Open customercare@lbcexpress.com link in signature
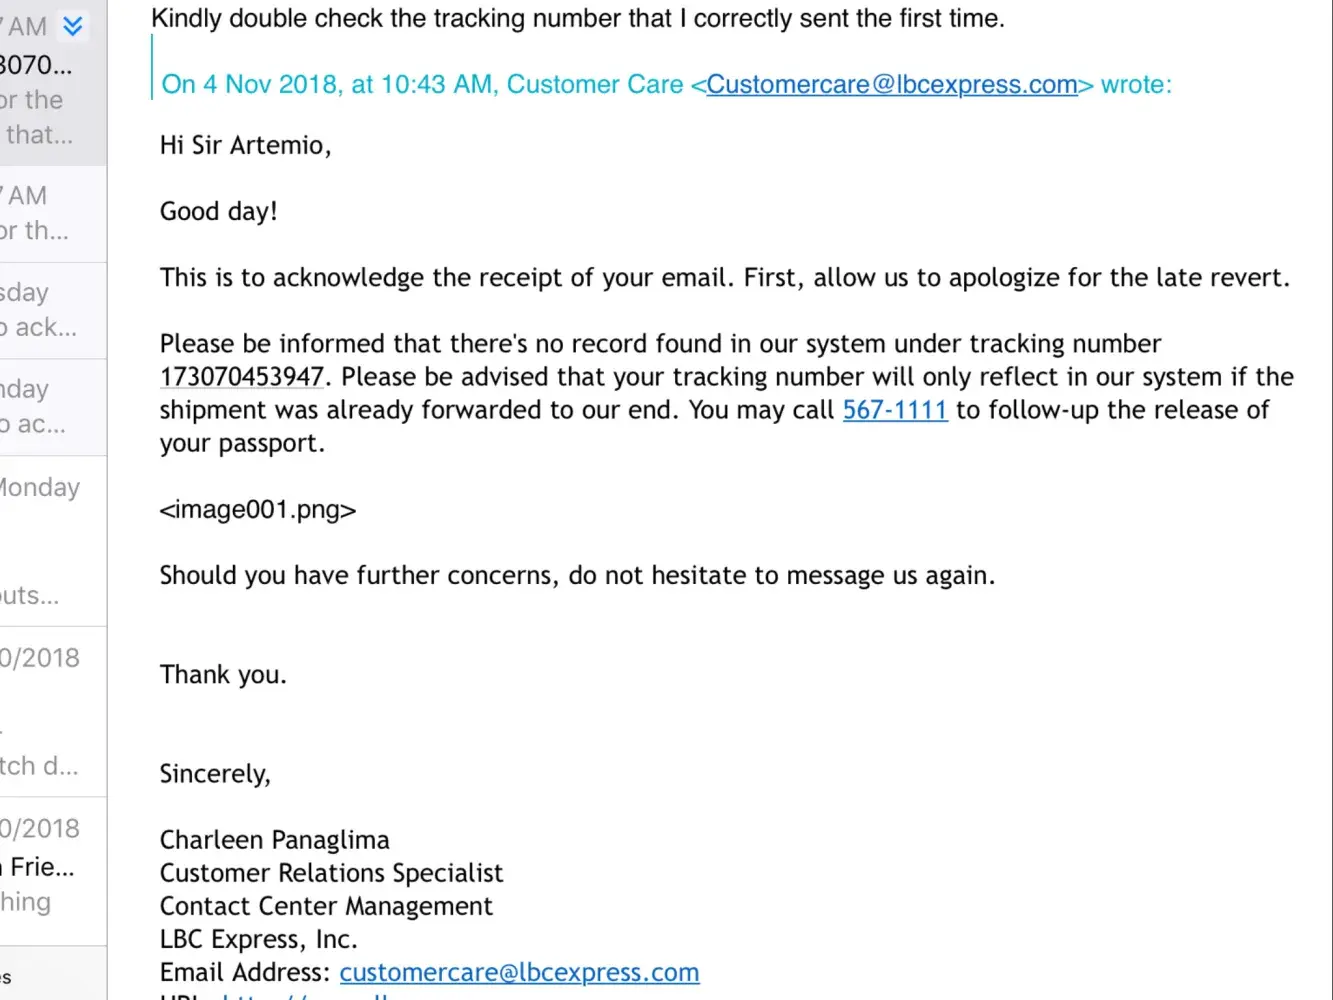 (519, 972)
